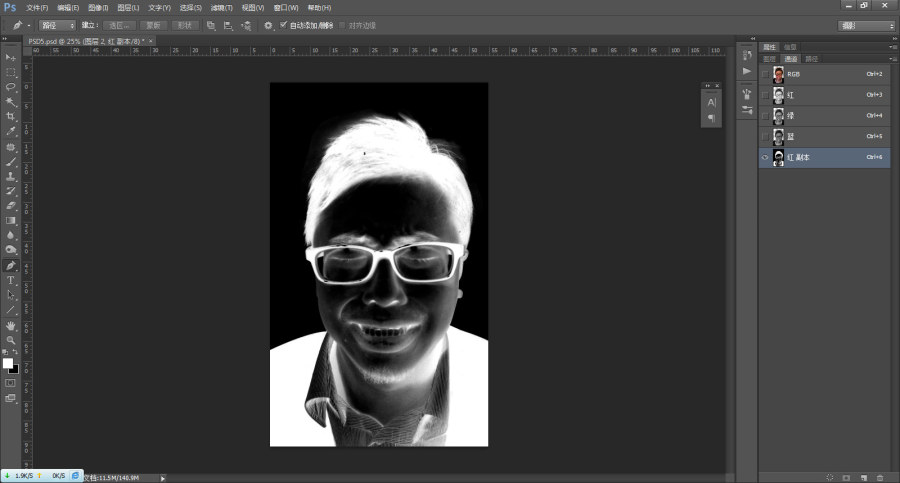Open the Actions play-icon panel
The image size is (900, 483).
click(747, 72)
